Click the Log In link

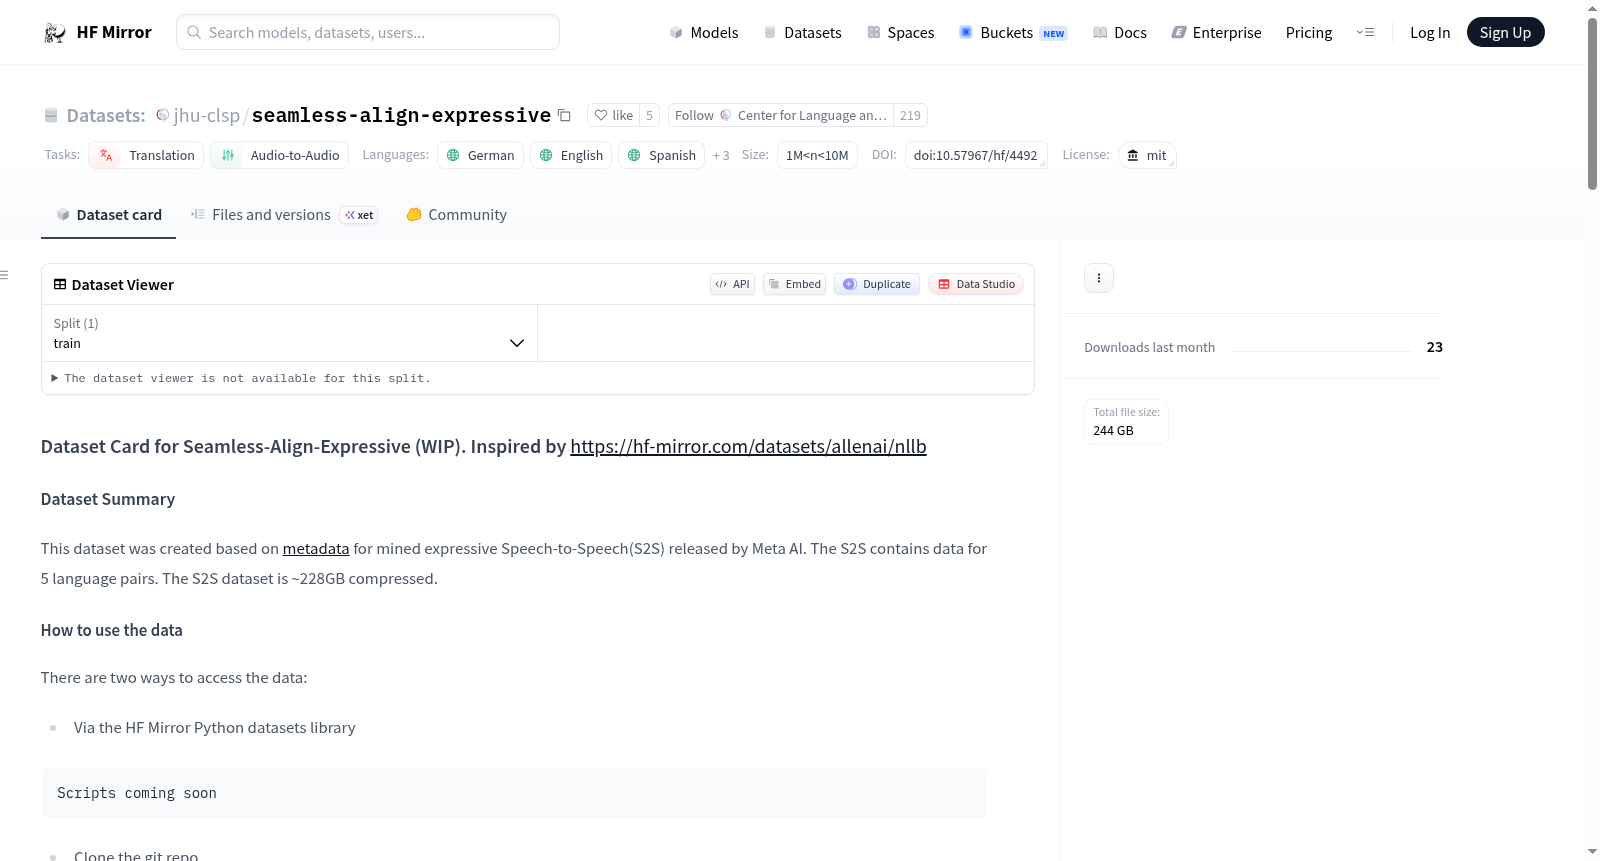coord(1430,33)
